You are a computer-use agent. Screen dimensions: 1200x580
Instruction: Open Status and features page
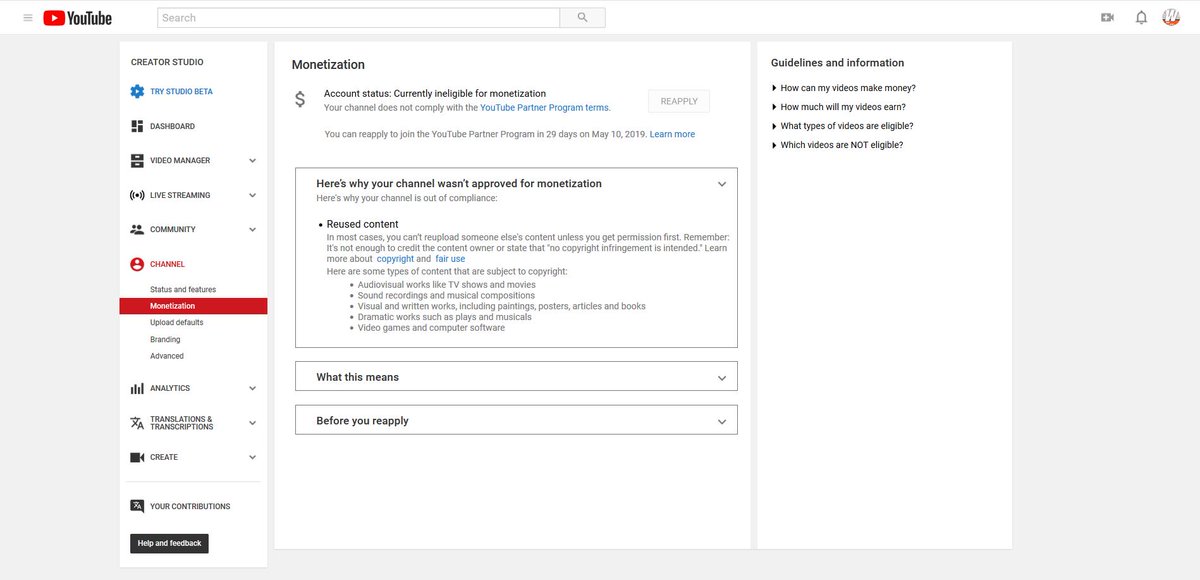point(183,290)
